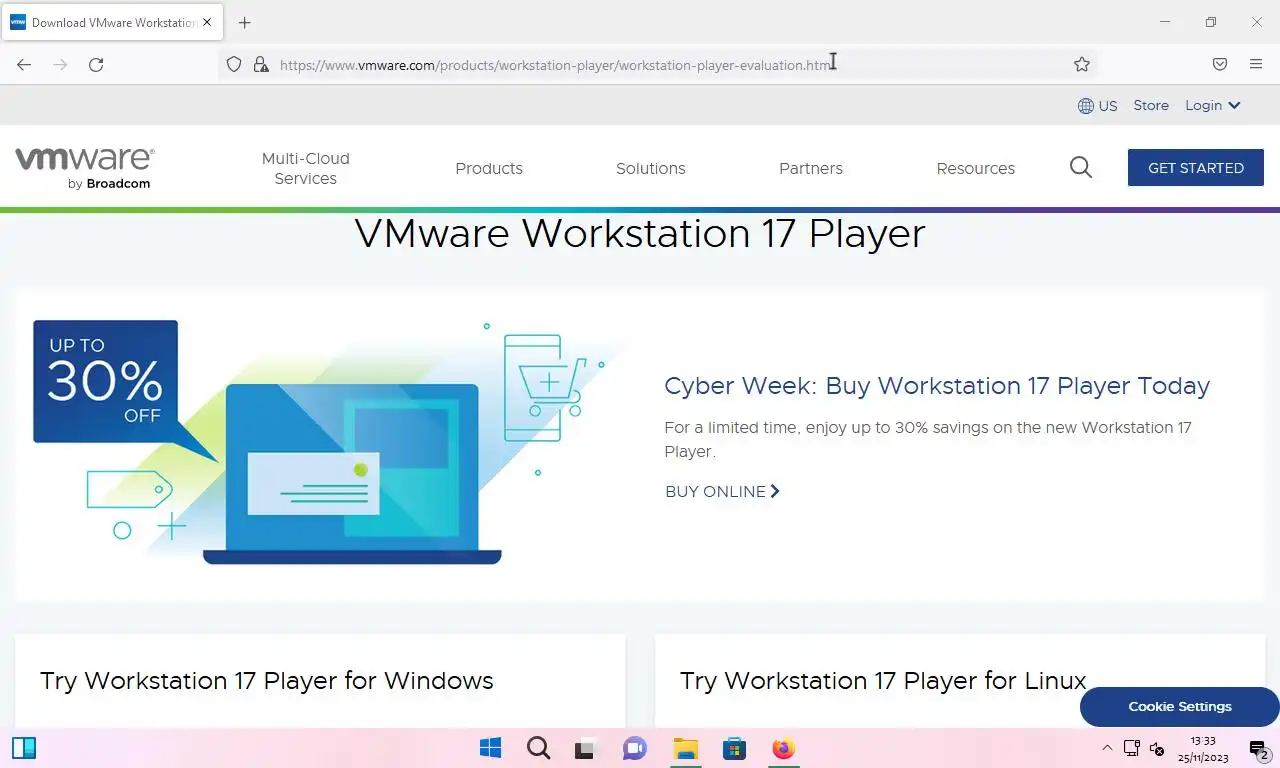This screenshot has height=768, width=1280.
Task: Show site security padlock information
Action: 261,64
